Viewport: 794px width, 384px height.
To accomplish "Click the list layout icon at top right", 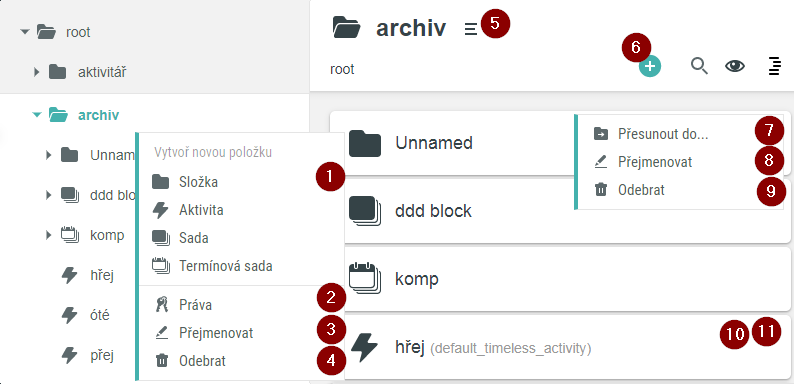I will pyautogui.click(x=774, y=66).
